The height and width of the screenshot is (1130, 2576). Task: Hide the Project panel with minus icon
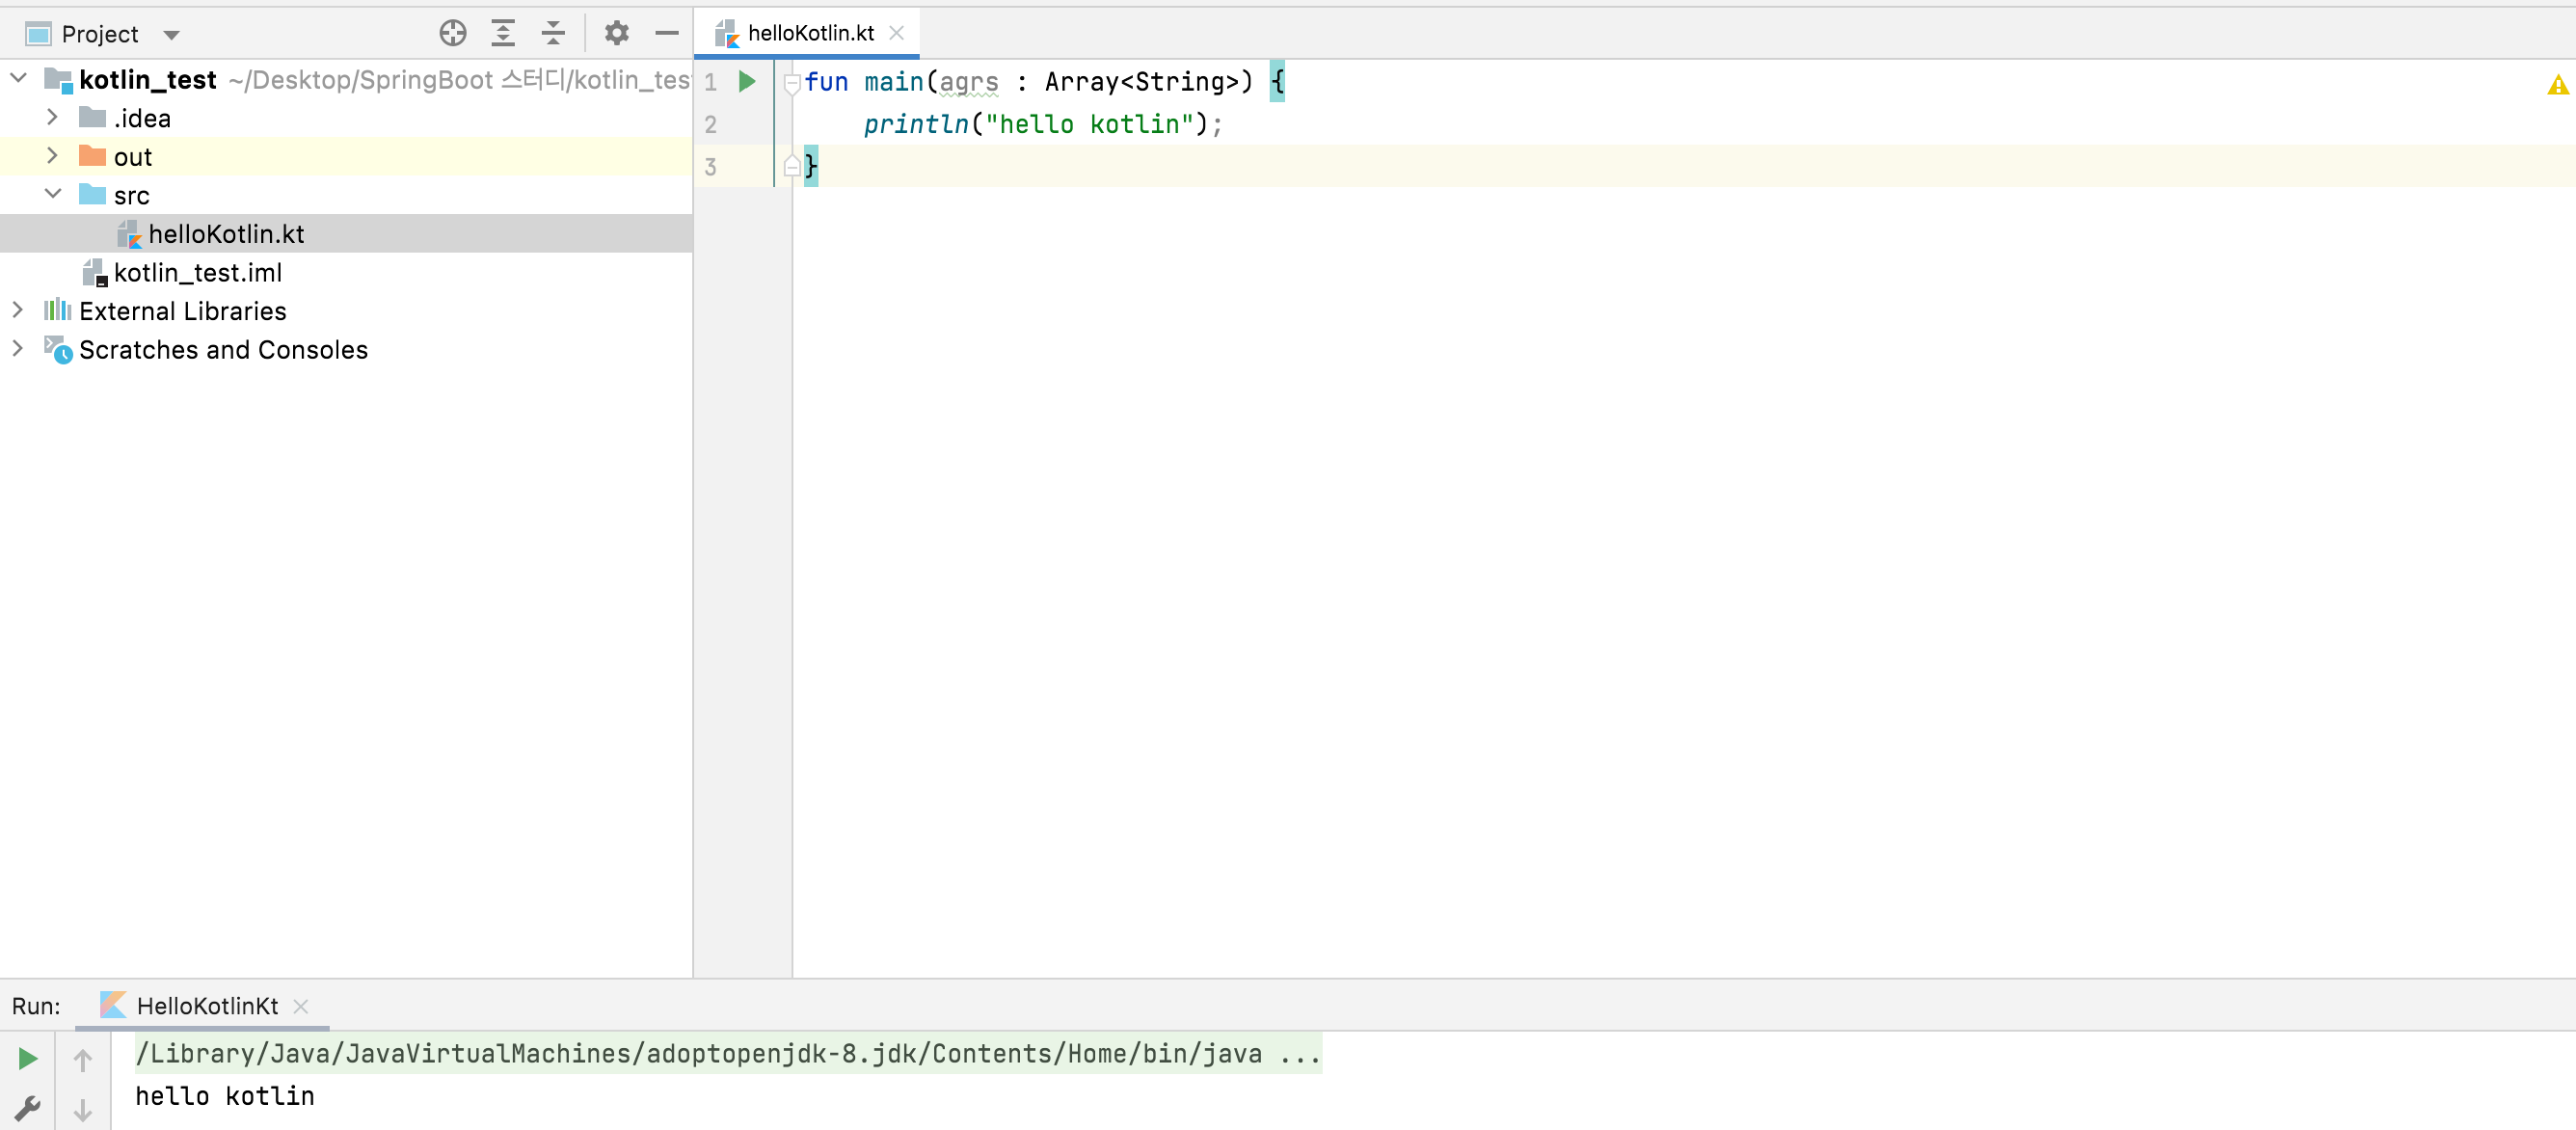666,33
